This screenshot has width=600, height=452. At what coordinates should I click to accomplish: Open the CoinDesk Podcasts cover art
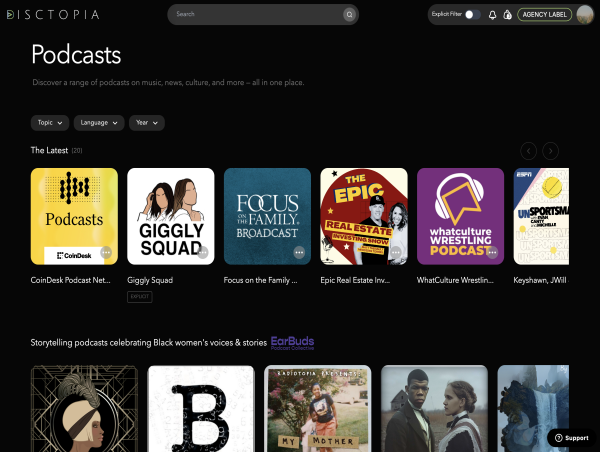click(x=74, y=216)
